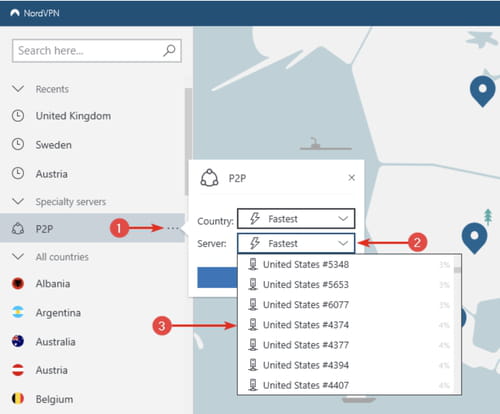Close the P2P popup panel
Viewport: 500px width, 414px height.
point(351,178)
